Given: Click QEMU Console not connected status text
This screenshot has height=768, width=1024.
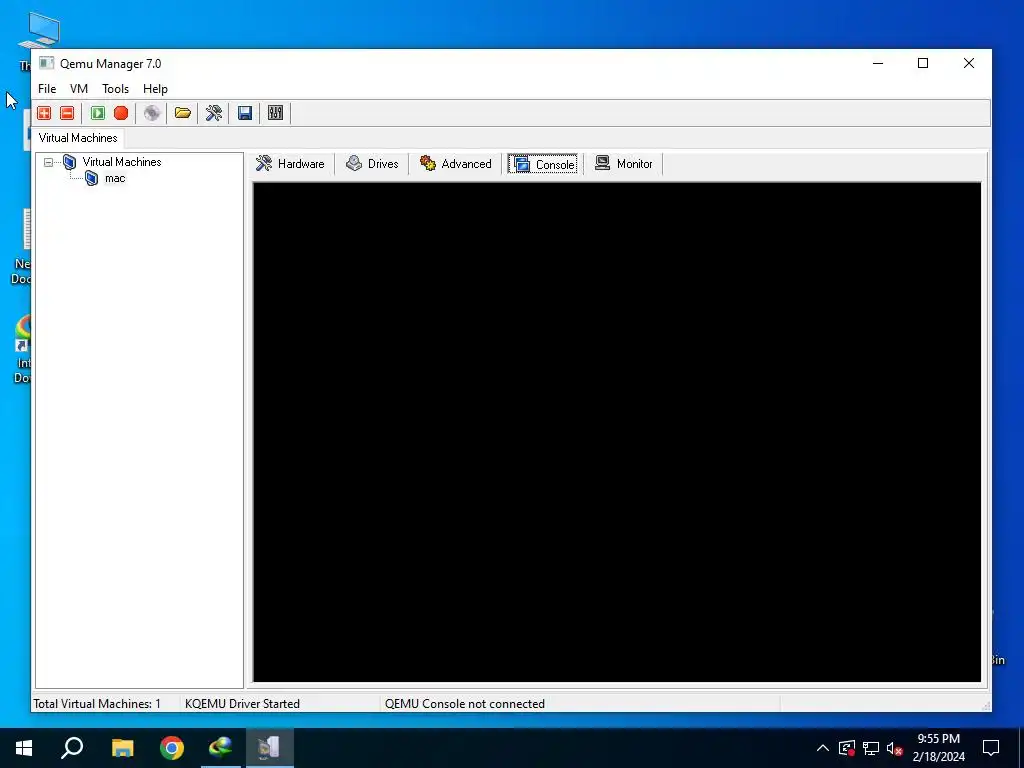Looking at the screenshot, I should point(465,704).
